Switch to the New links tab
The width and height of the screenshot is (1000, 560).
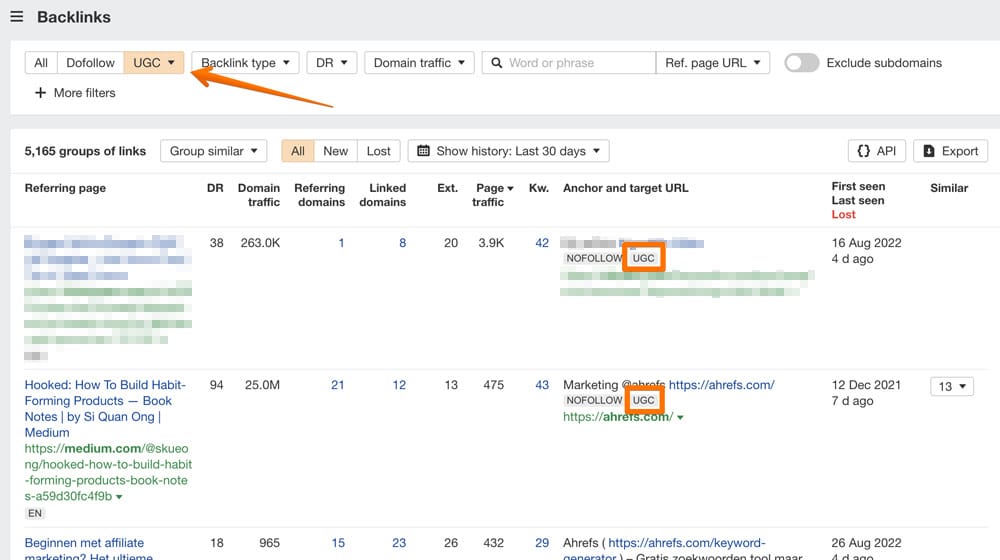pos(335,151)
